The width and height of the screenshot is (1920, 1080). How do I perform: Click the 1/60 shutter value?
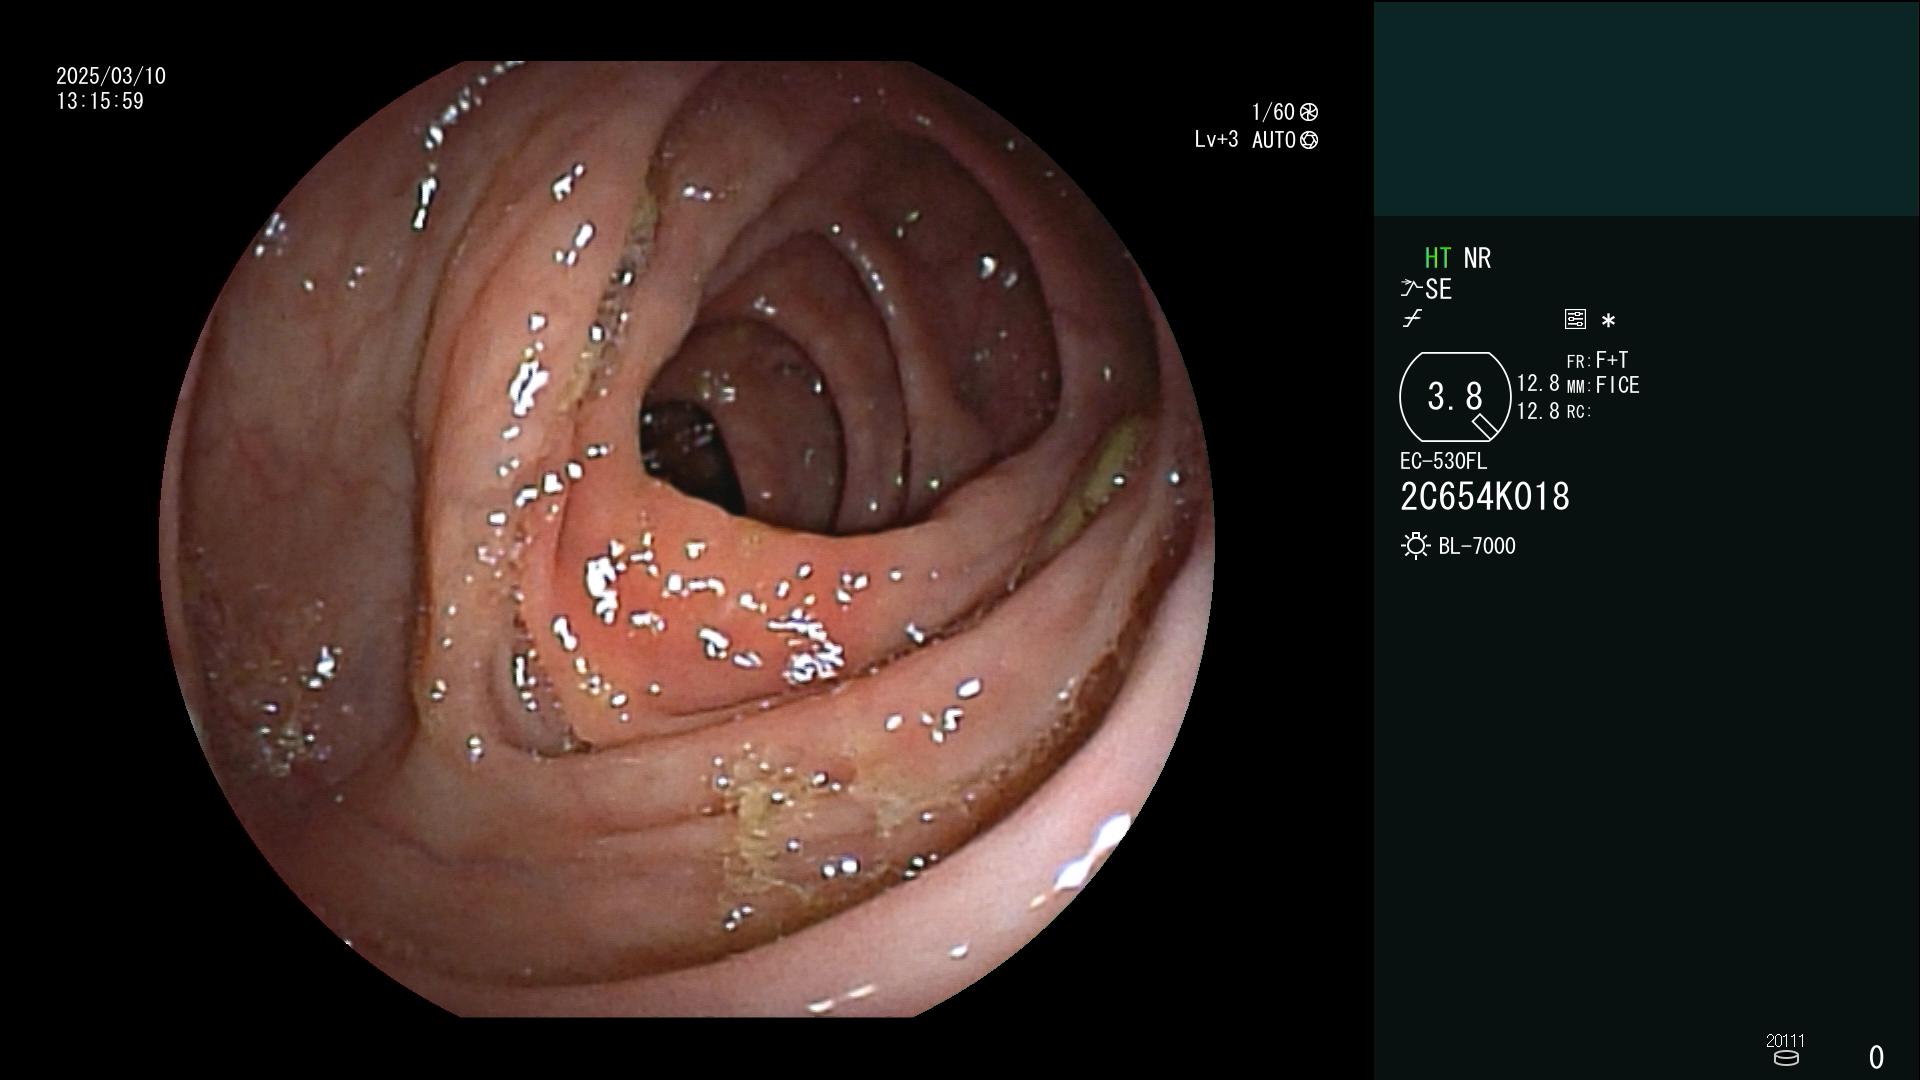click(1272, 112)
